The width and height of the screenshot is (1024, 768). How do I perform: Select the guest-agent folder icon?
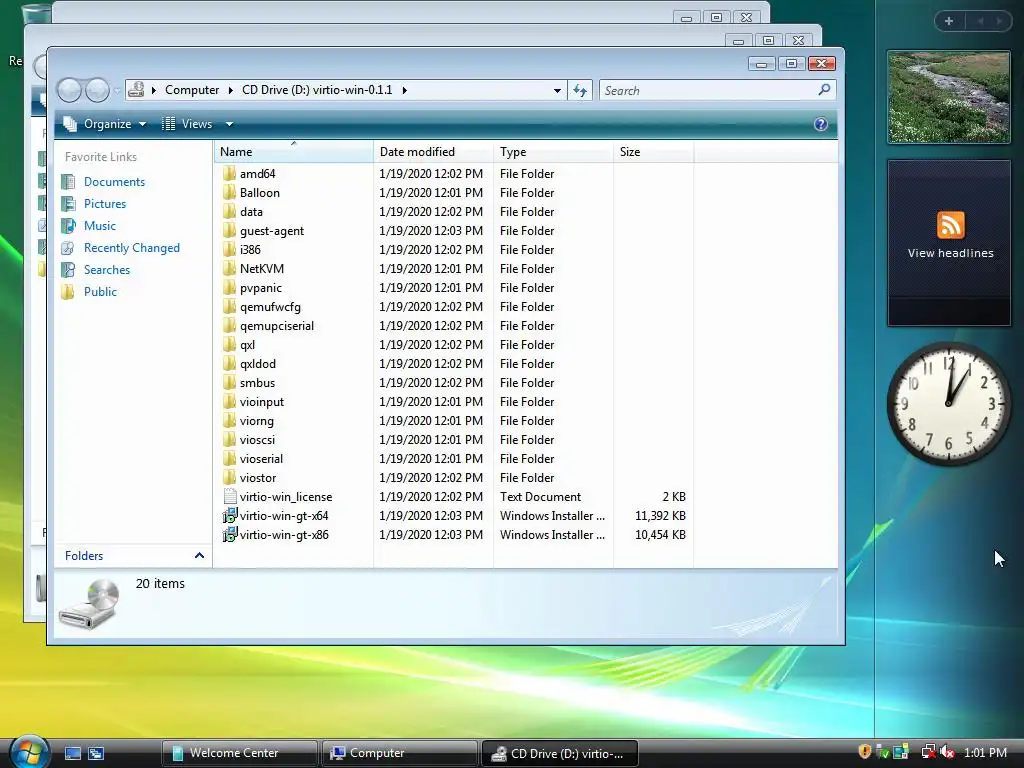click(229, 231)
